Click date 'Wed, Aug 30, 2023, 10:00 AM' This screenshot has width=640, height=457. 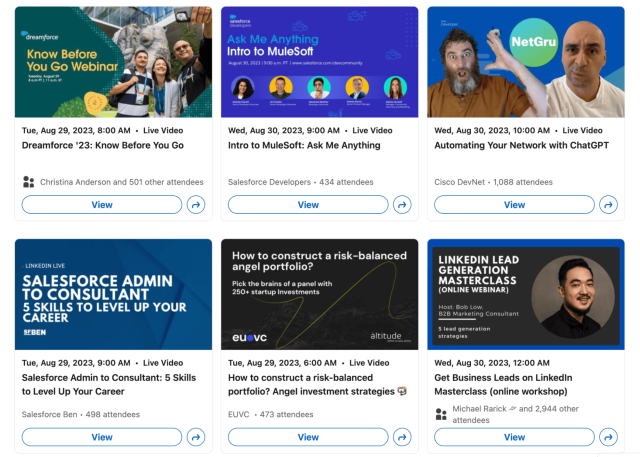(x=492, y=131)
